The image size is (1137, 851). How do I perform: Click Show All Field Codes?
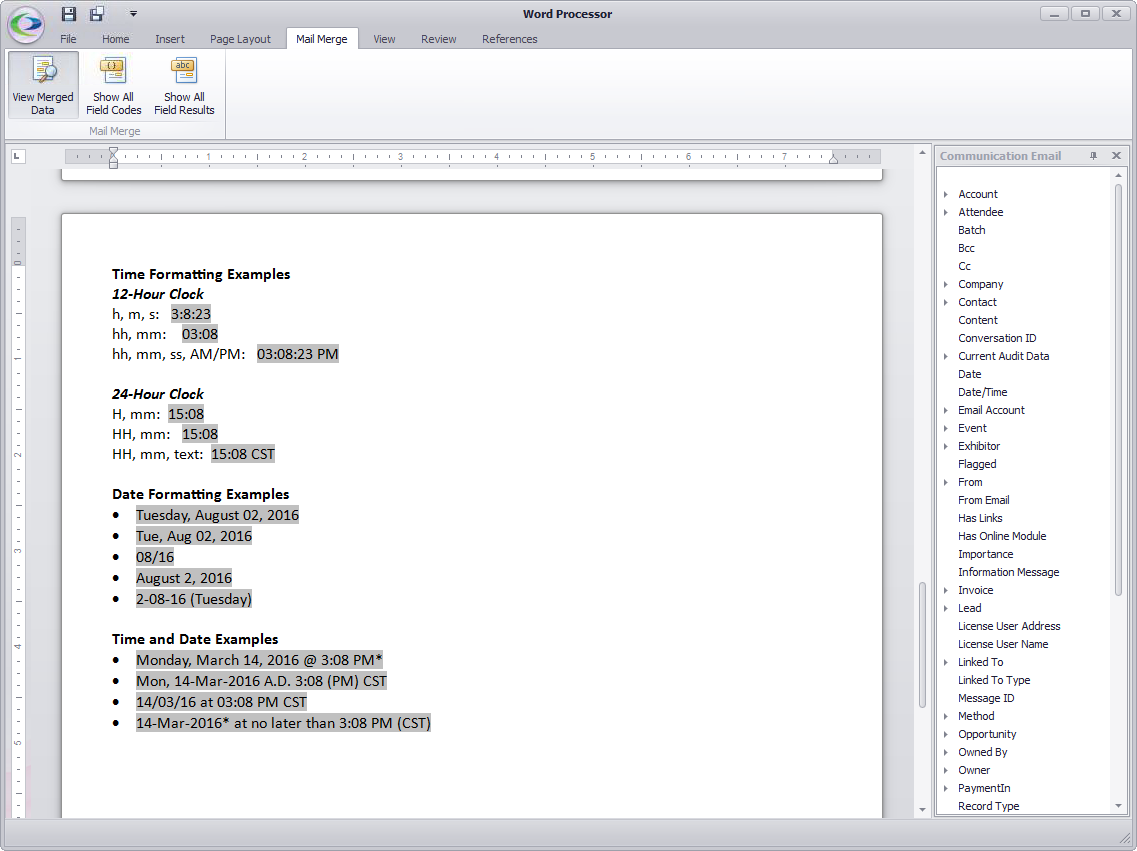113,86
